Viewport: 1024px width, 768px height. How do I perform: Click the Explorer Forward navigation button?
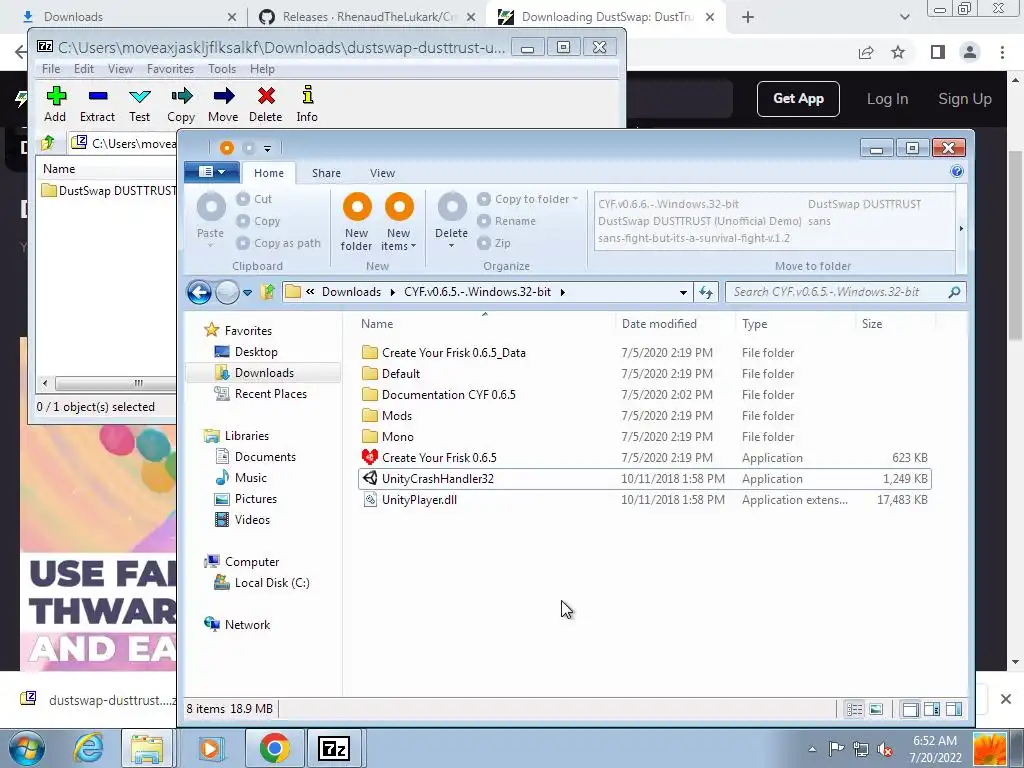click(x=227, y=292)
